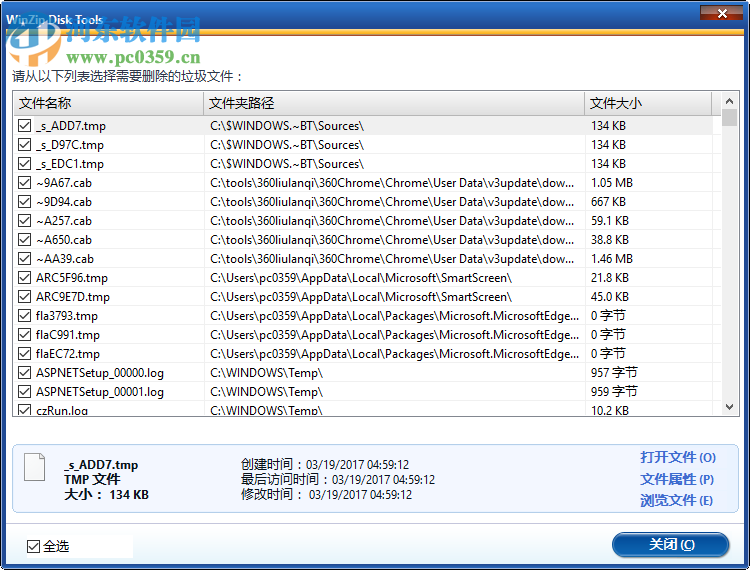Uncheck fla3793.tmp checkbox
750x570 pixels.
pos(24,316)
